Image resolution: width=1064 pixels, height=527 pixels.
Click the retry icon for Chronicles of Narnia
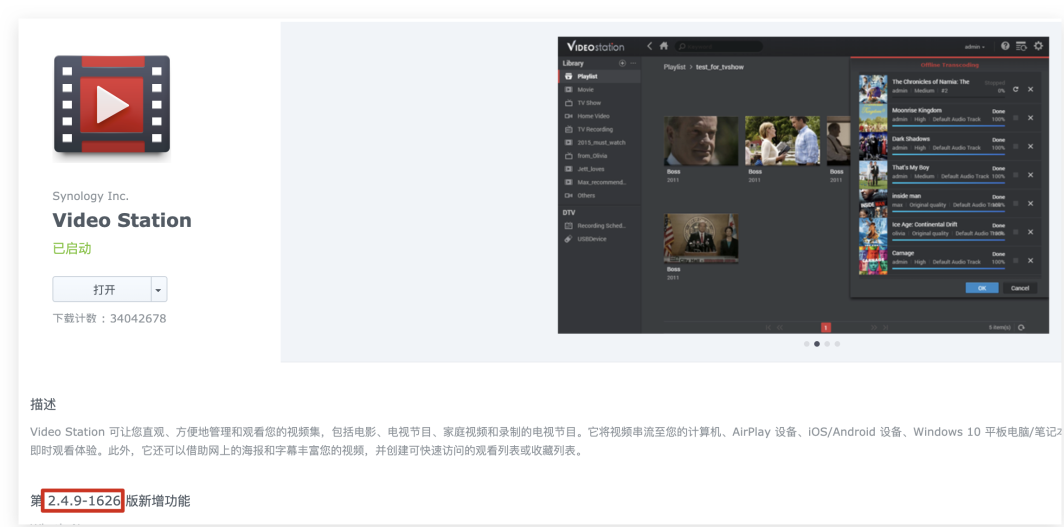click(1016, 90)
